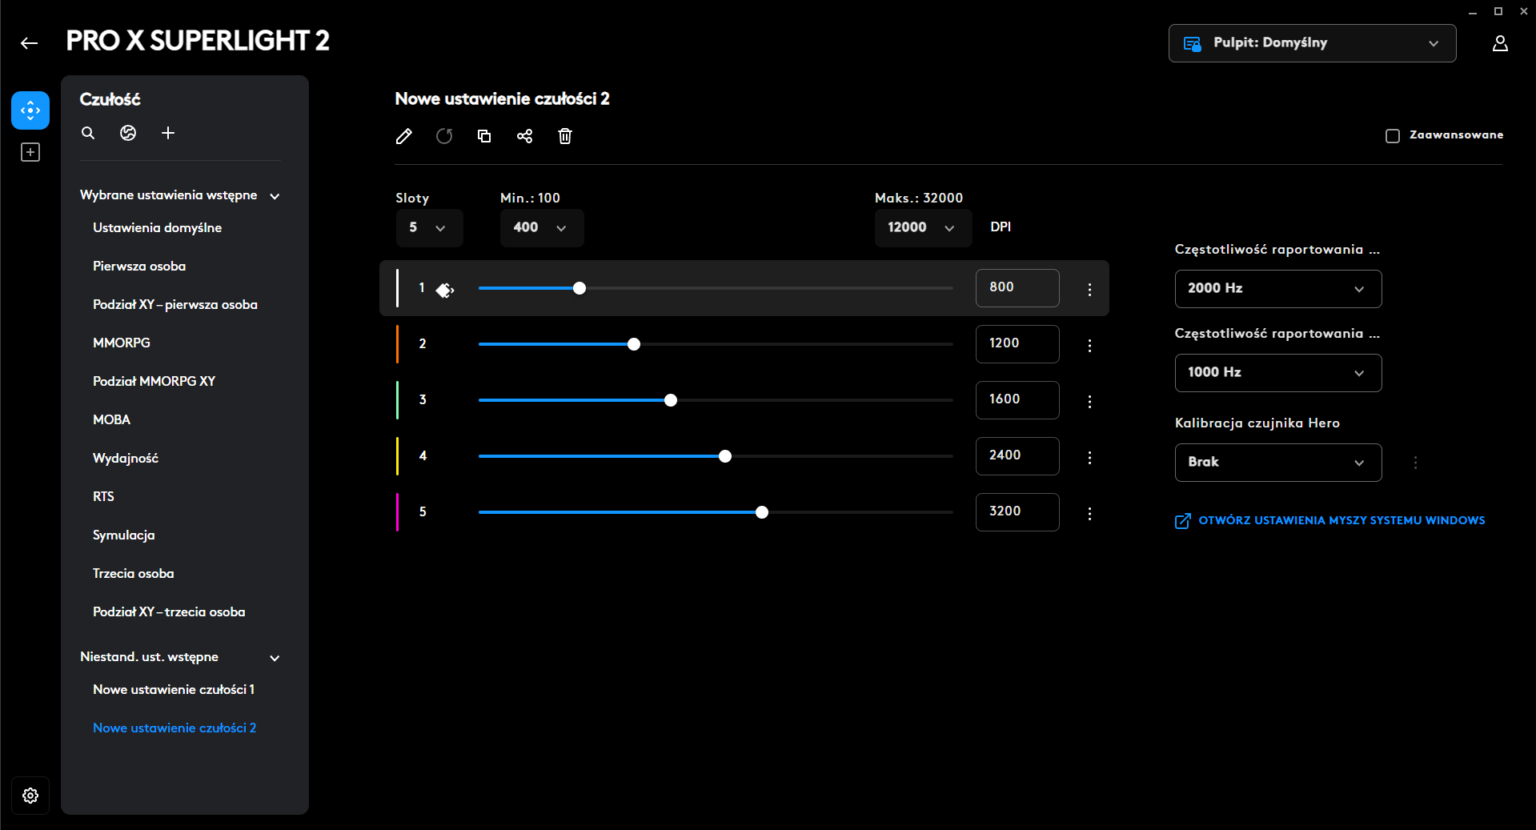Screen dimensions: 1536x830
Task: Click the 800 DPI input field
Action: (x=1017, y=288)
